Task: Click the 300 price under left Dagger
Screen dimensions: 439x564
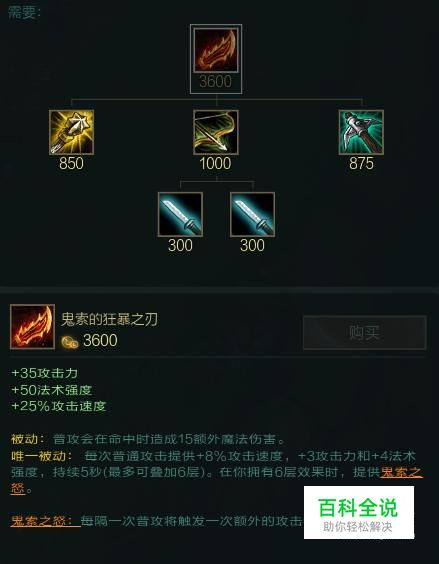Action: 180,246
